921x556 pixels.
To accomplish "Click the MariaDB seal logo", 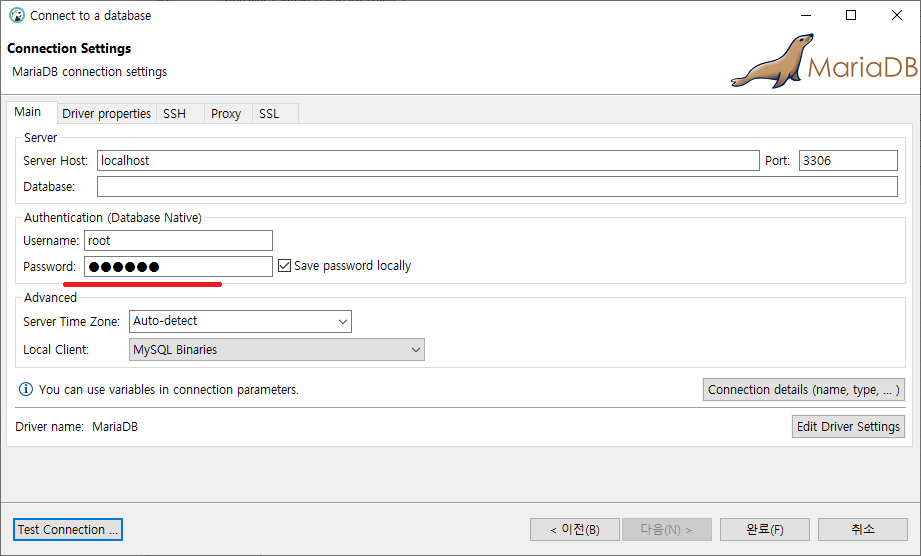I will [x=824, y=60].
